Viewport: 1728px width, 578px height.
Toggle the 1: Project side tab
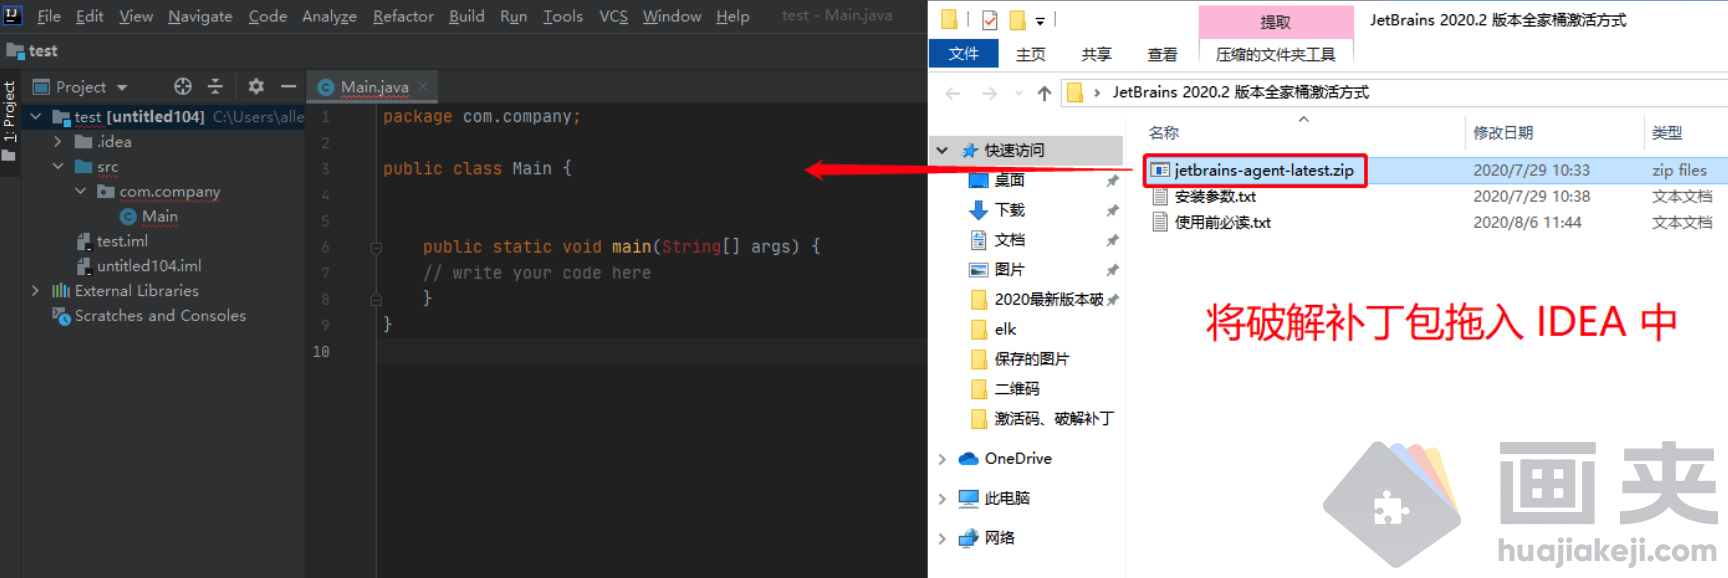click(x=9, y=121)
